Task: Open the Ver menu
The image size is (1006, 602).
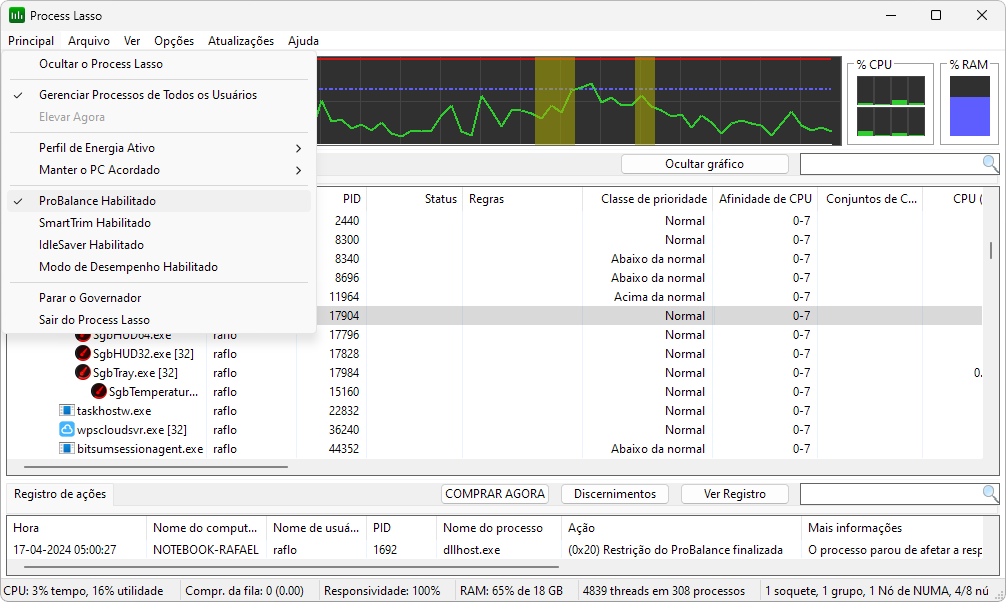Action: [x=132, y=40]
